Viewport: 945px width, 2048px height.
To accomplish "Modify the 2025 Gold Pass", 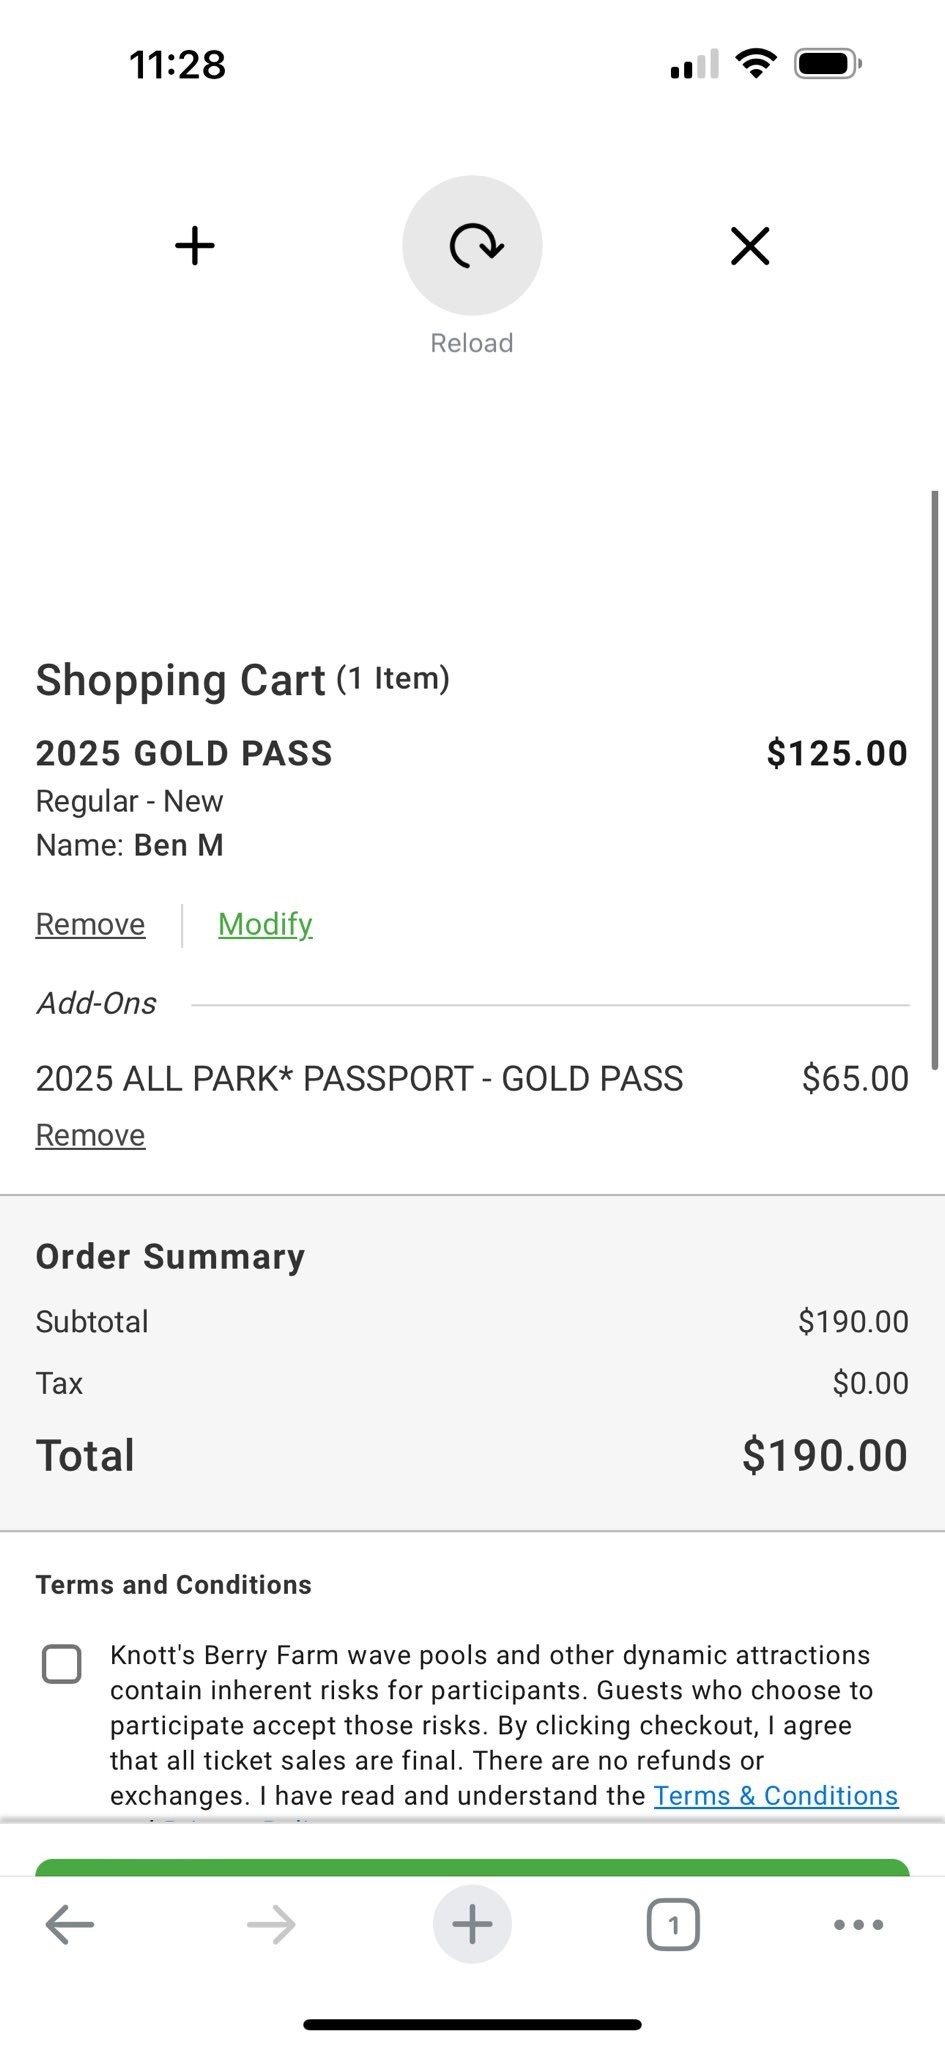I will (265, 924).
